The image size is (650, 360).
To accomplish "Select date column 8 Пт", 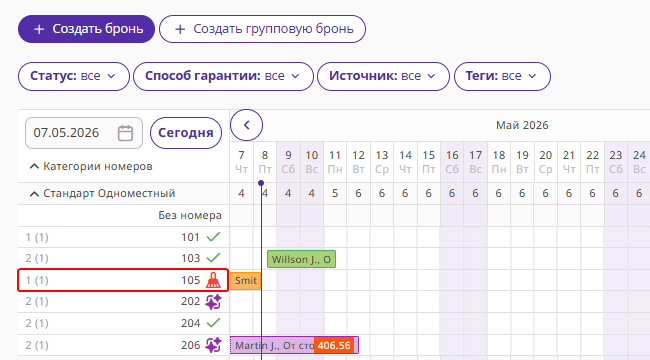I will [x=265, y=162].
